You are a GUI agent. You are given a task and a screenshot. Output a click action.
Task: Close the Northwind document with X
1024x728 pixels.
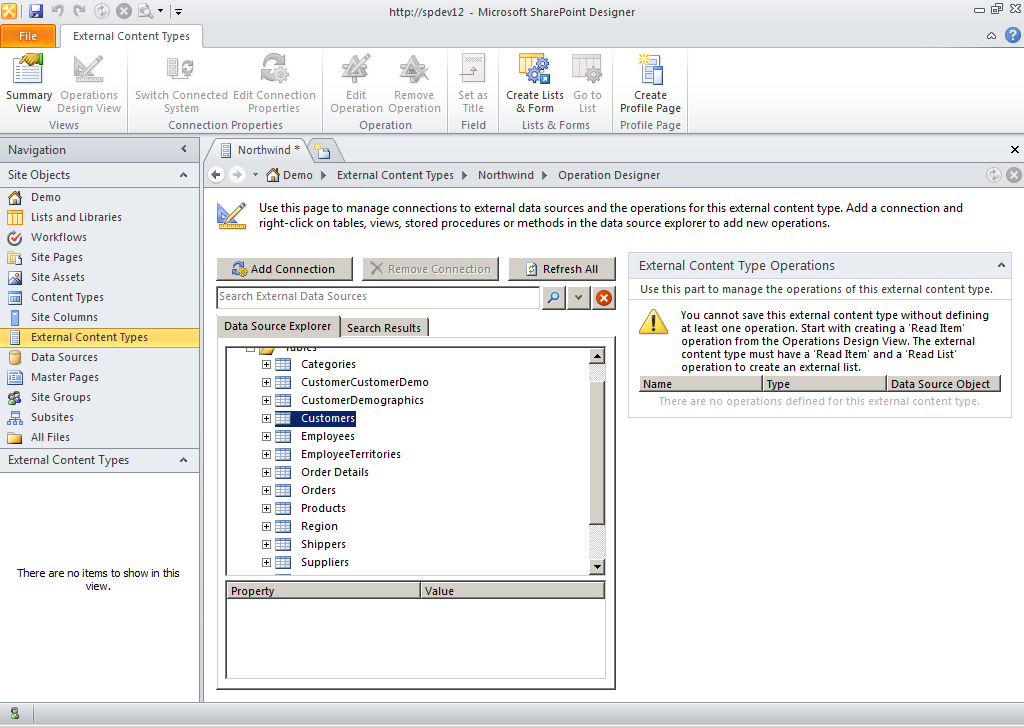[1015, 150]
